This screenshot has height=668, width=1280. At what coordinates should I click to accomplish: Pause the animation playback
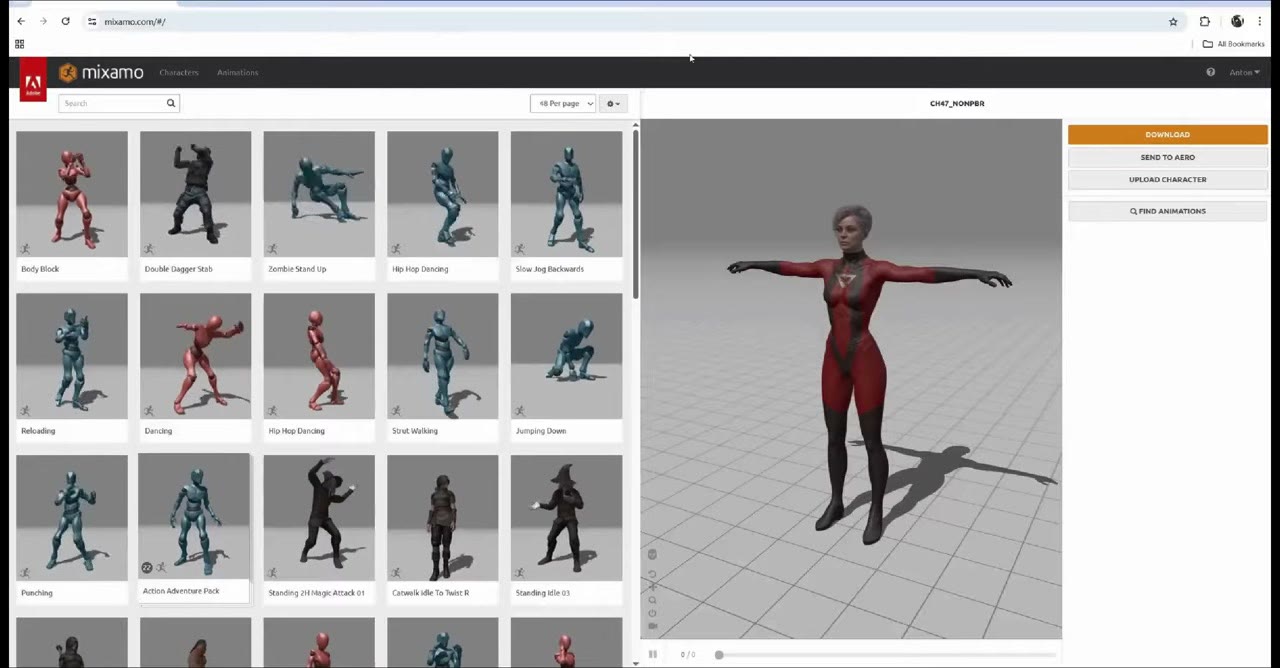click(x=652, y=655)
